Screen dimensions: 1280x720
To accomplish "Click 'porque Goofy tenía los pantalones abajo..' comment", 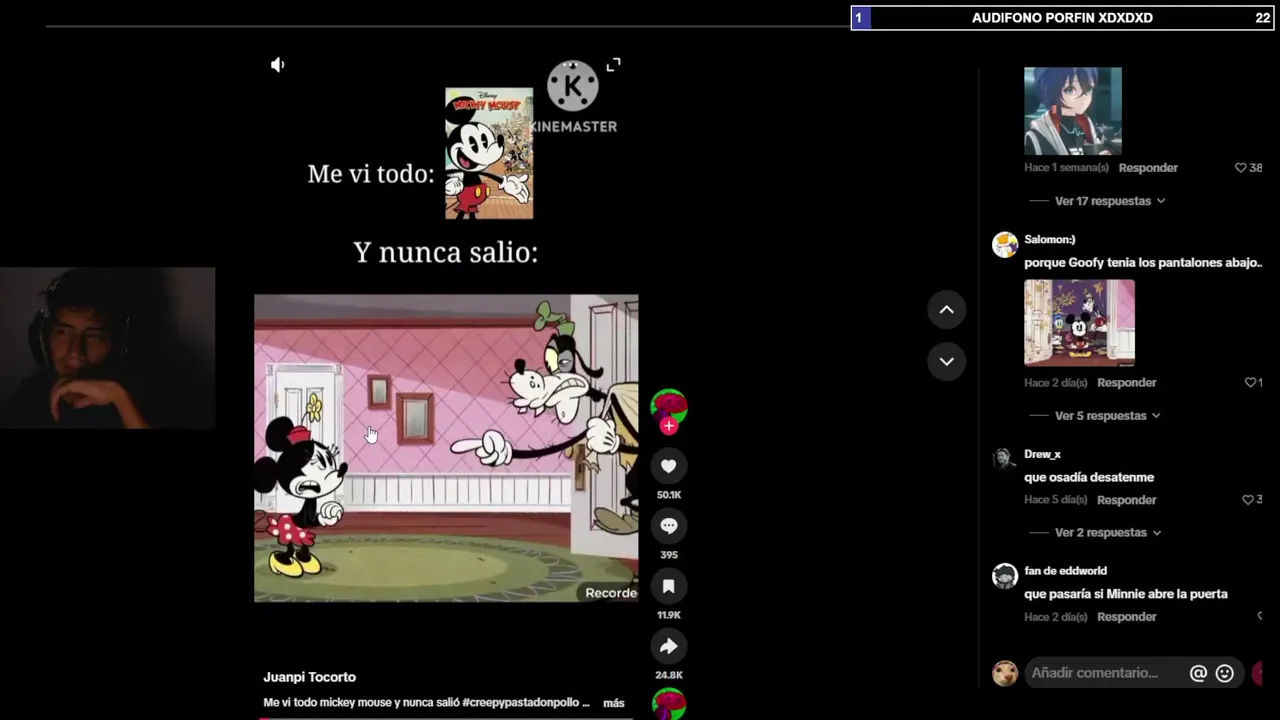I will coord(1143,263).
